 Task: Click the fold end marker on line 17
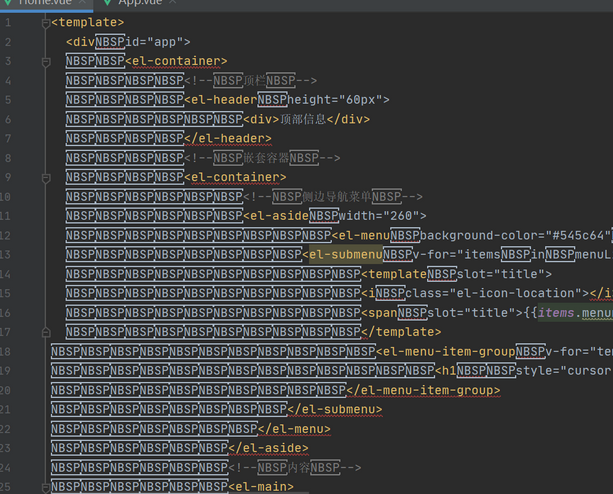tap(46, 333)
